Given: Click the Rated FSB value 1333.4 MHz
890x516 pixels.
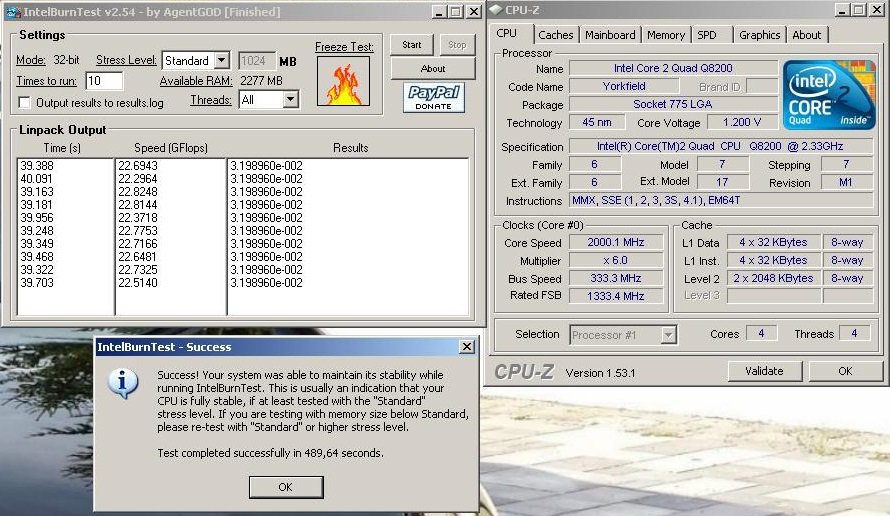Looking at the screenshot, I should click(x=616, y=296).
